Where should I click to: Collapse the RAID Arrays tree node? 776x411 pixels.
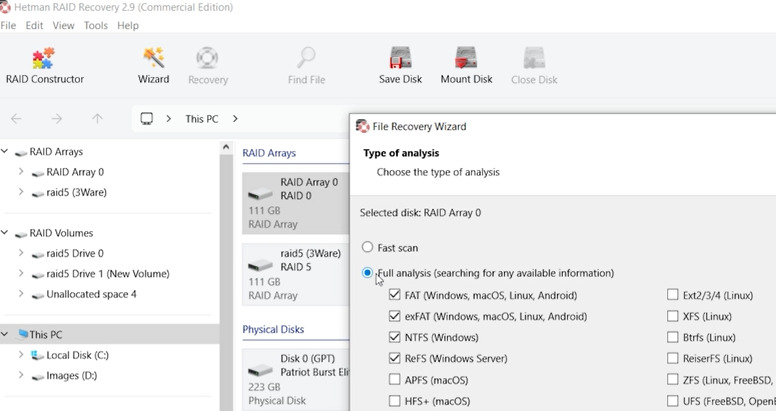click(x=4, y=152)
